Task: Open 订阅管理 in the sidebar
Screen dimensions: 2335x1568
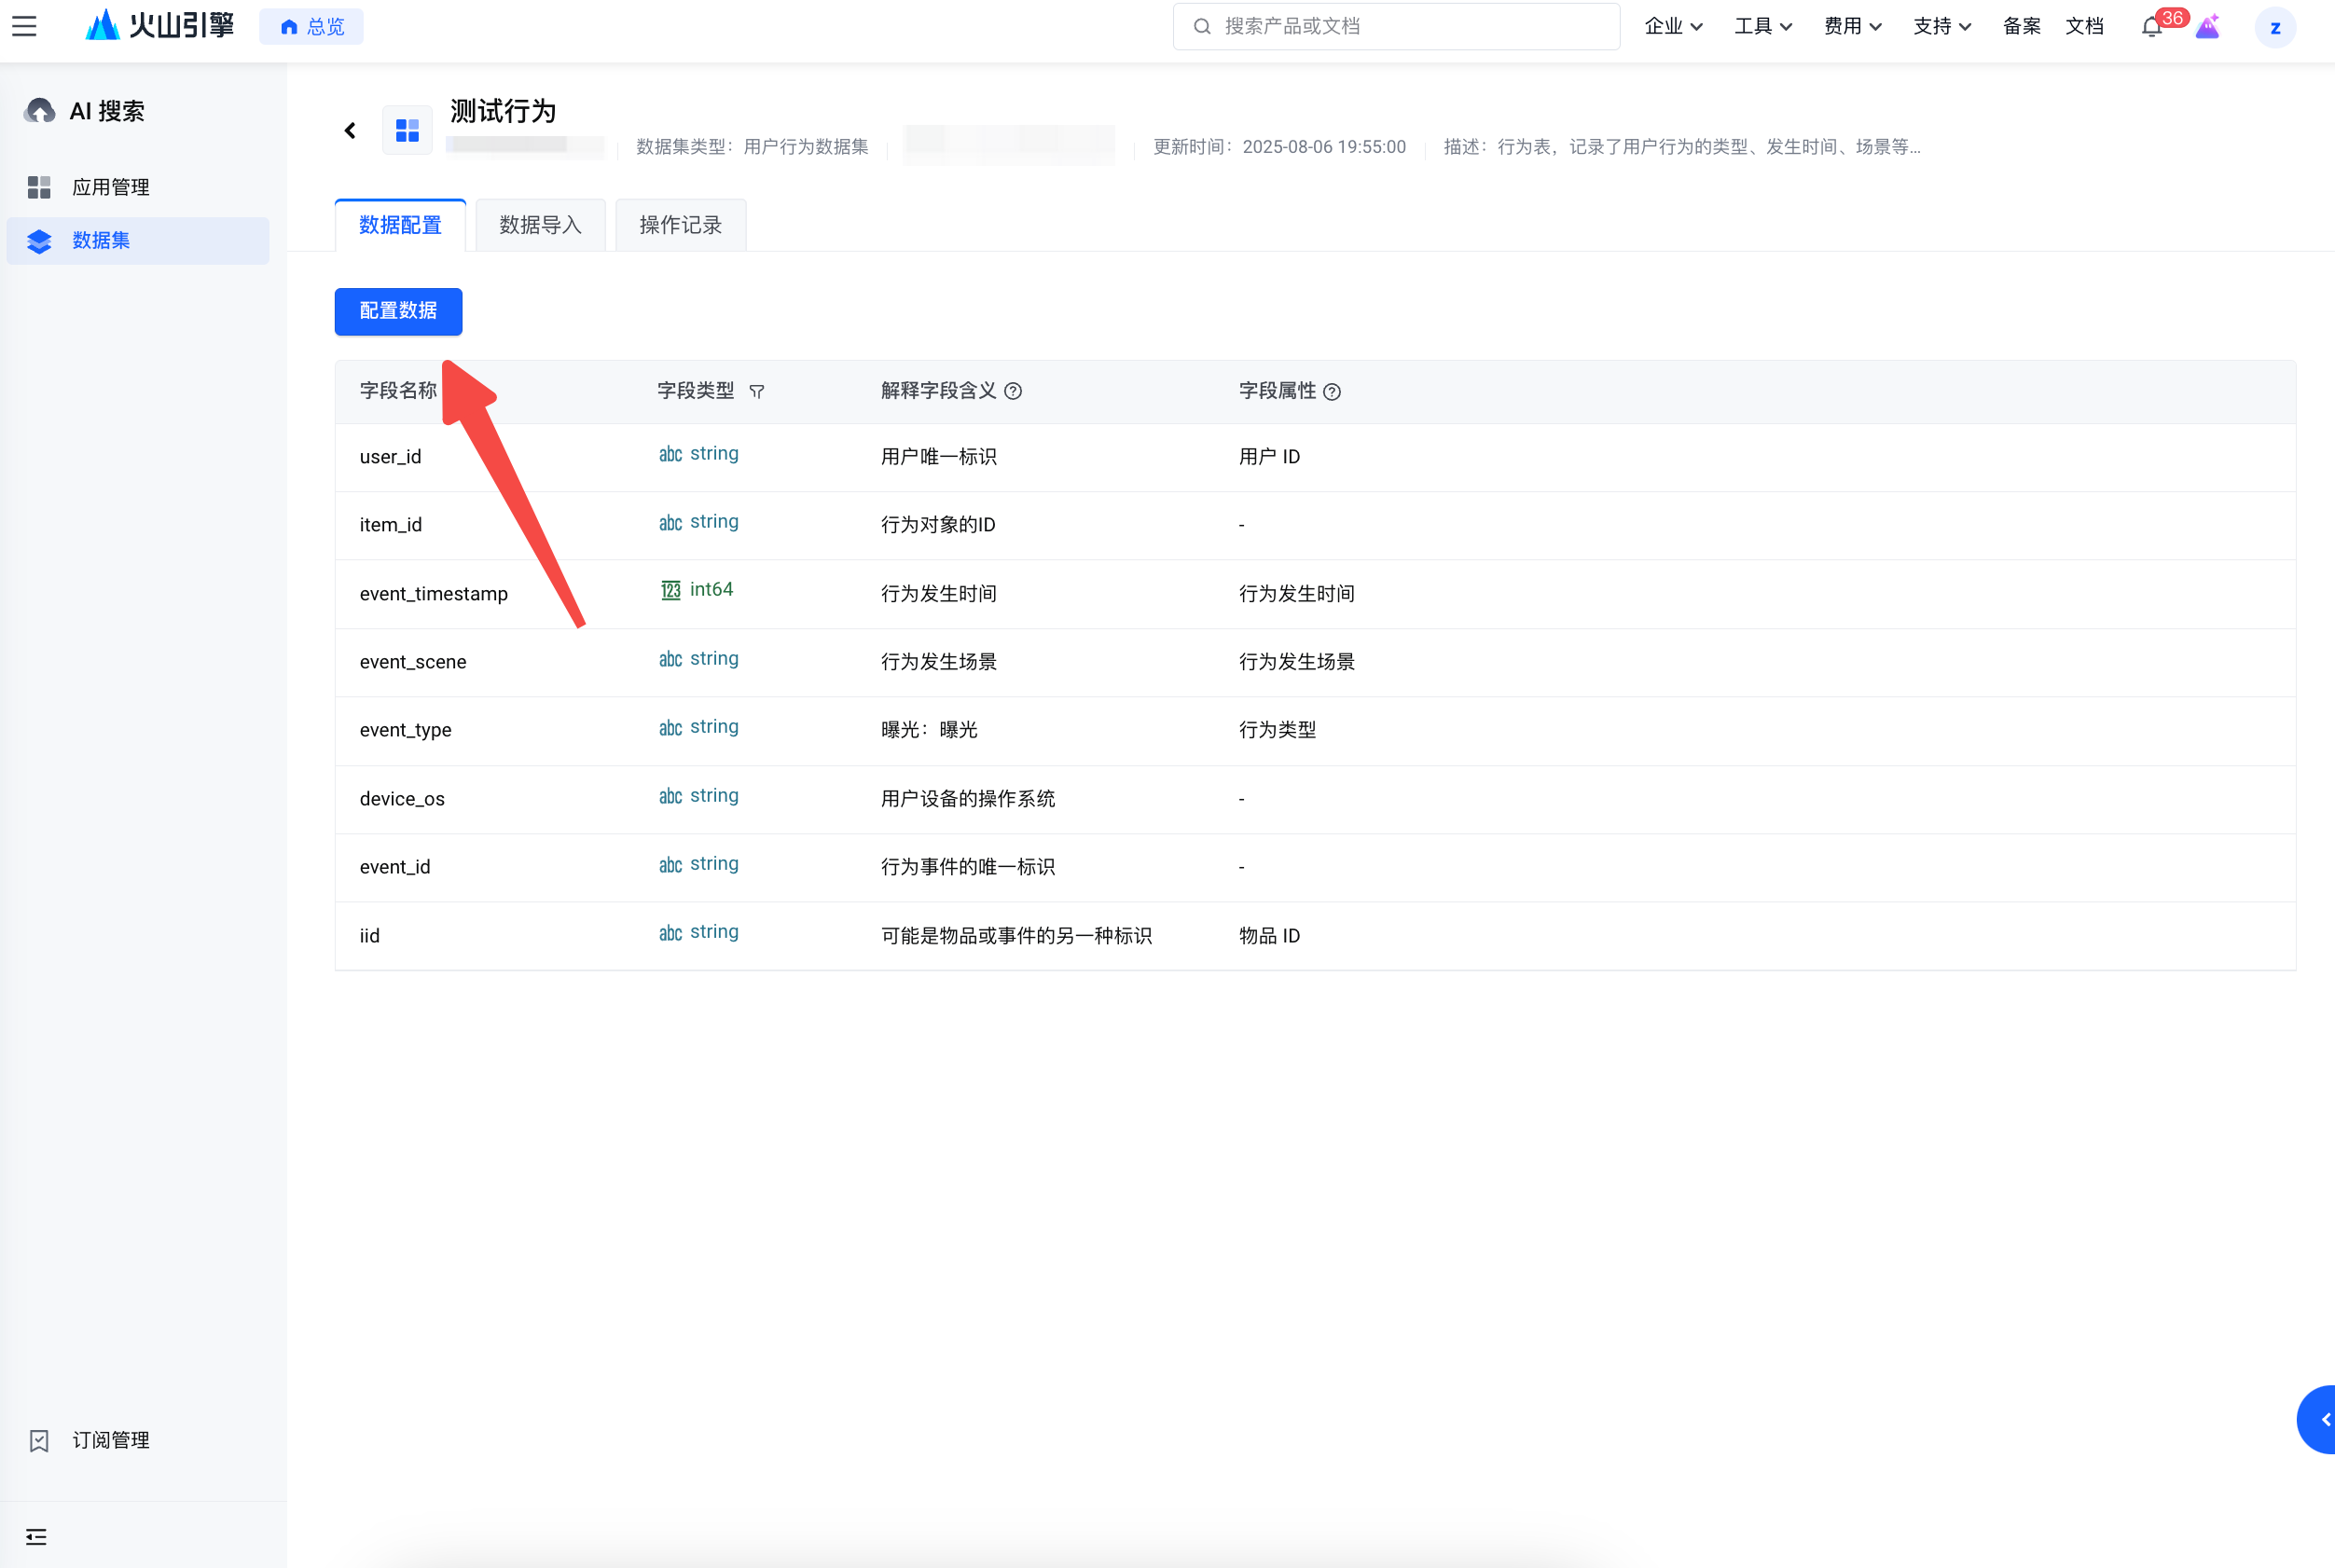Action: 110,1440
